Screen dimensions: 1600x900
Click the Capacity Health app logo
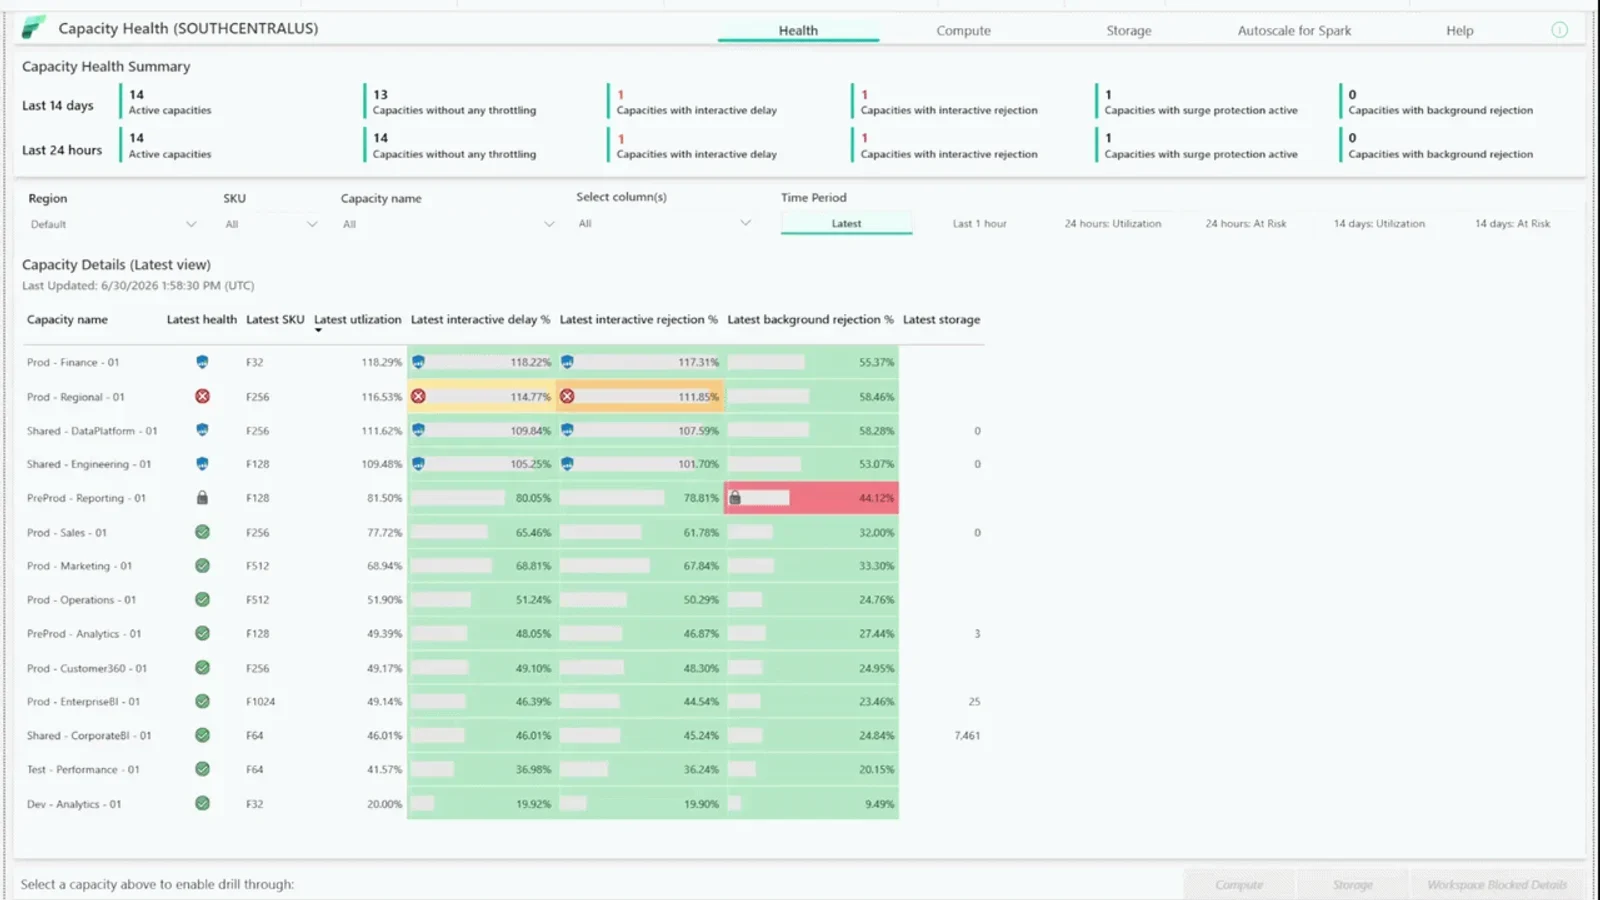click(34, 28)
